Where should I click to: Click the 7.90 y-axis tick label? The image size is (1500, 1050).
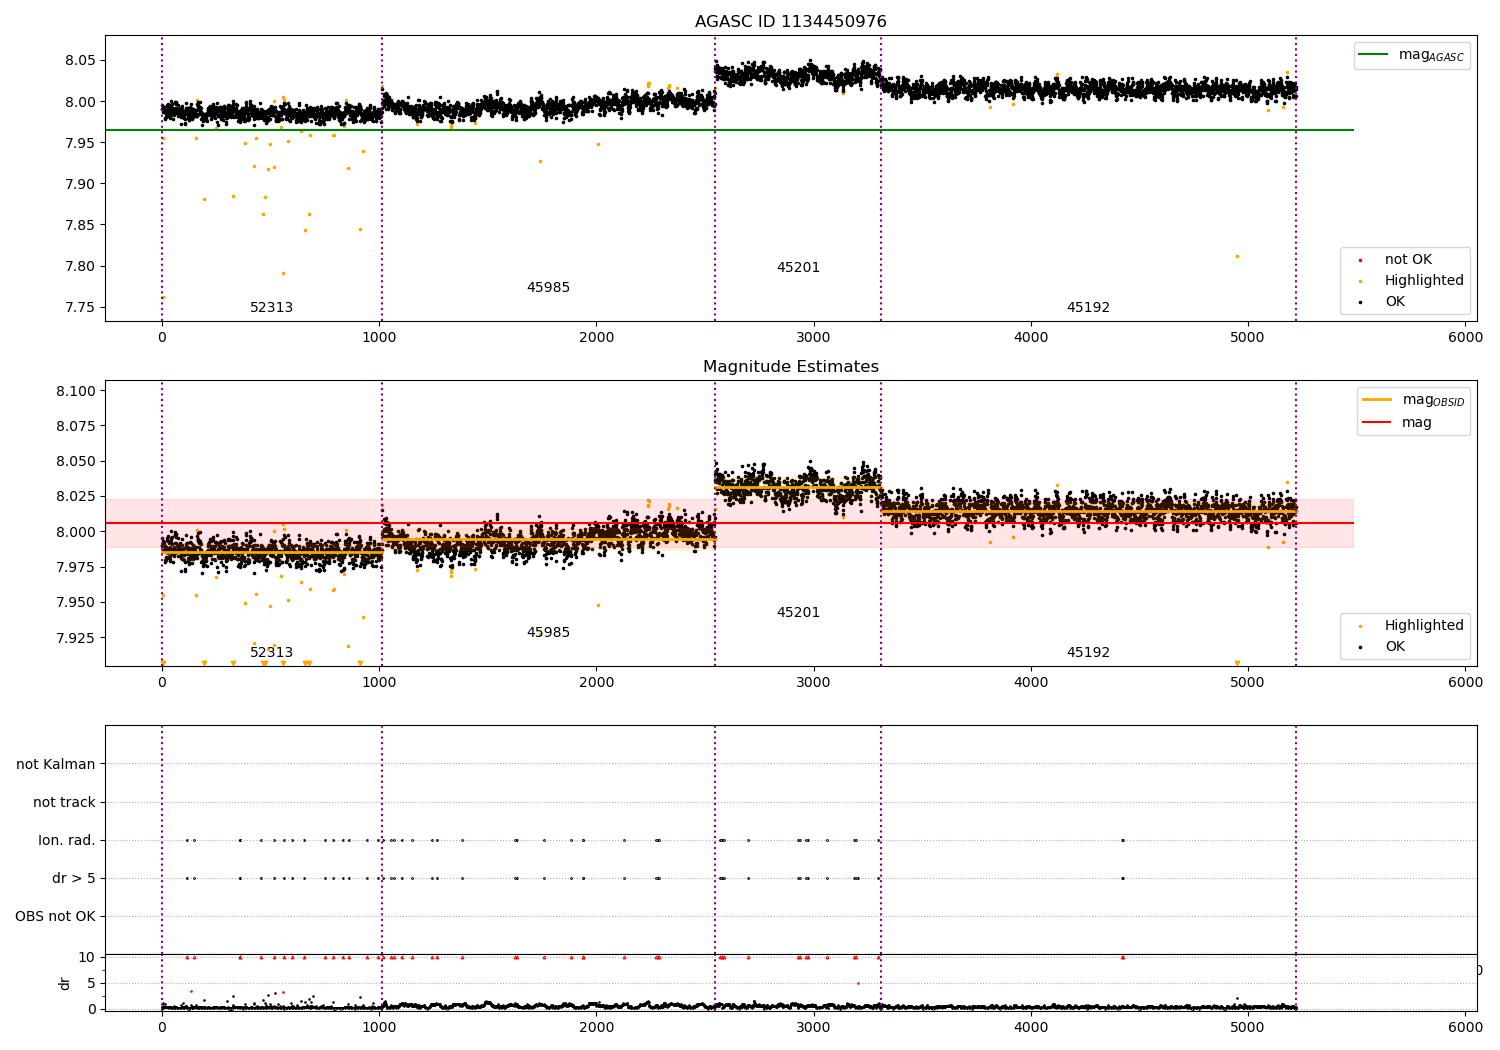tap(82, 184)
